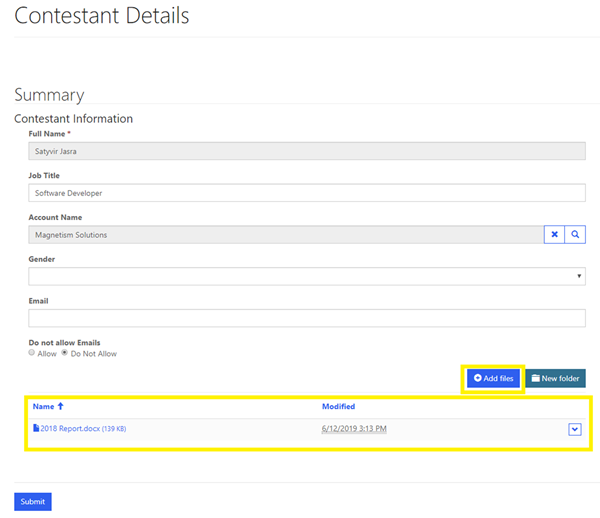Open the Gender dropdown

(306, 276)
